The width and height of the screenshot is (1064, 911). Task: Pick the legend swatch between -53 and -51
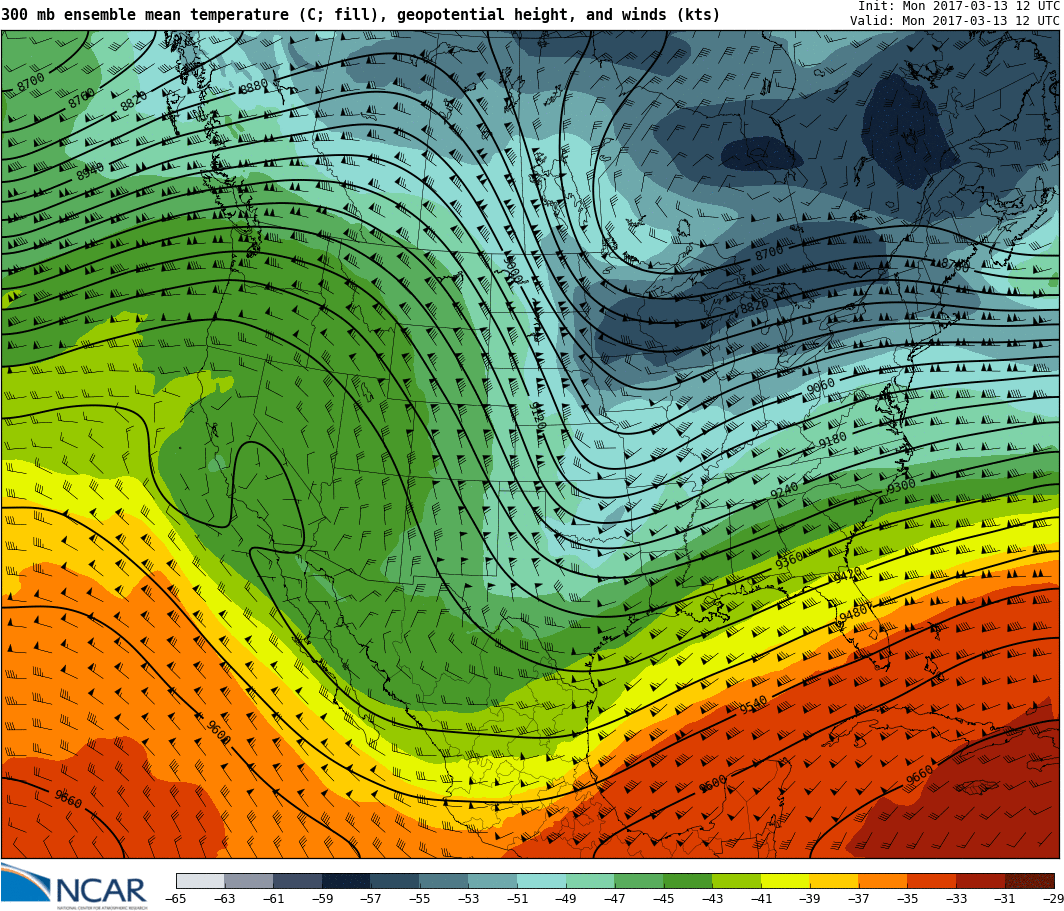coord(493,880)
